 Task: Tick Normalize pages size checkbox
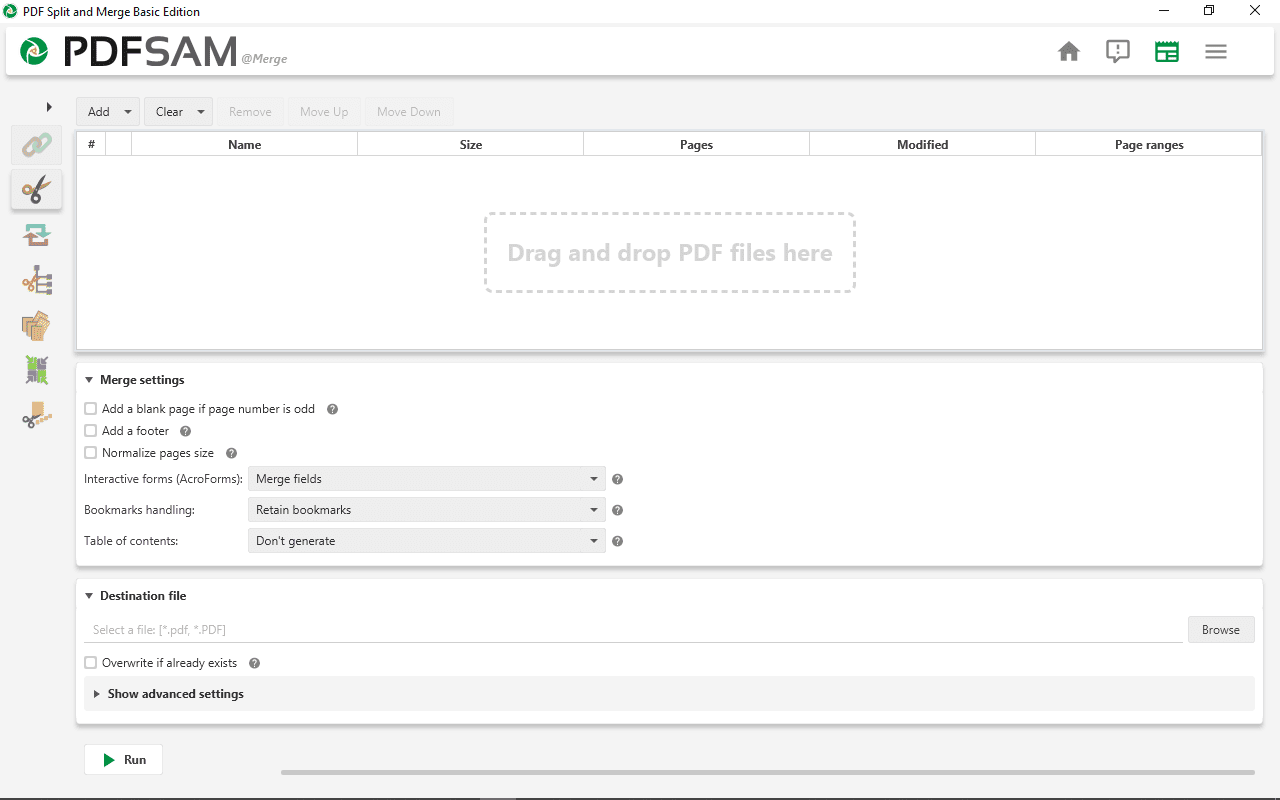(x=91, y=453)
